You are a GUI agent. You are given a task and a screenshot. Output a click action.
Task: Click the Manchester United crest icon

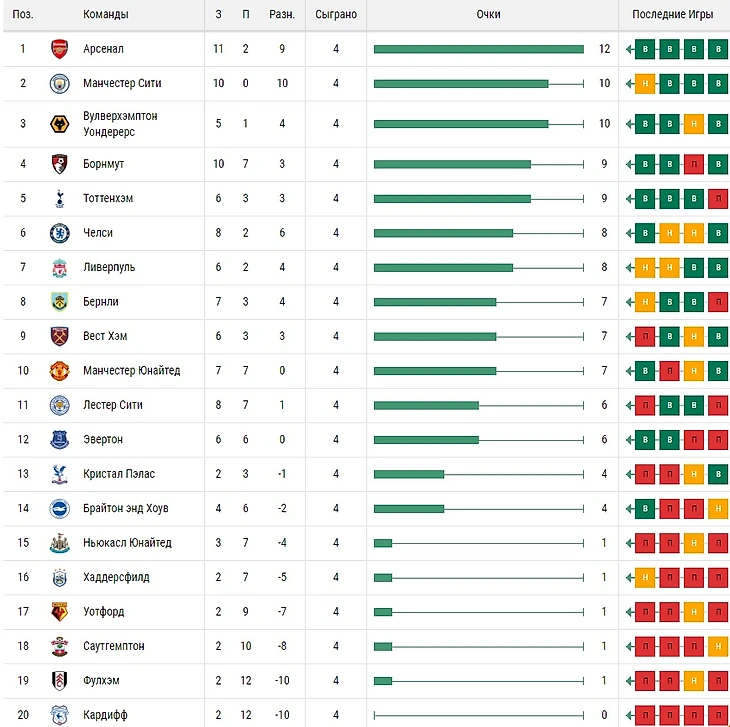click(x=59, y=371)
